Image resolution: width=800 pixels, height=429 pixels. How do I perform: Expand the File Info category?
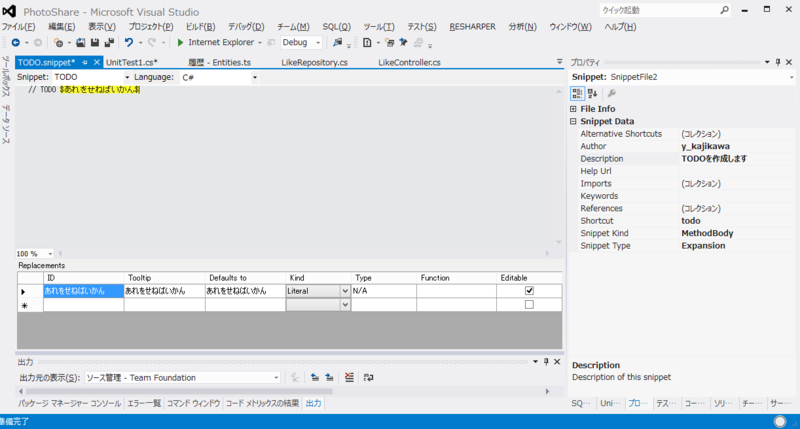(573, 109)
